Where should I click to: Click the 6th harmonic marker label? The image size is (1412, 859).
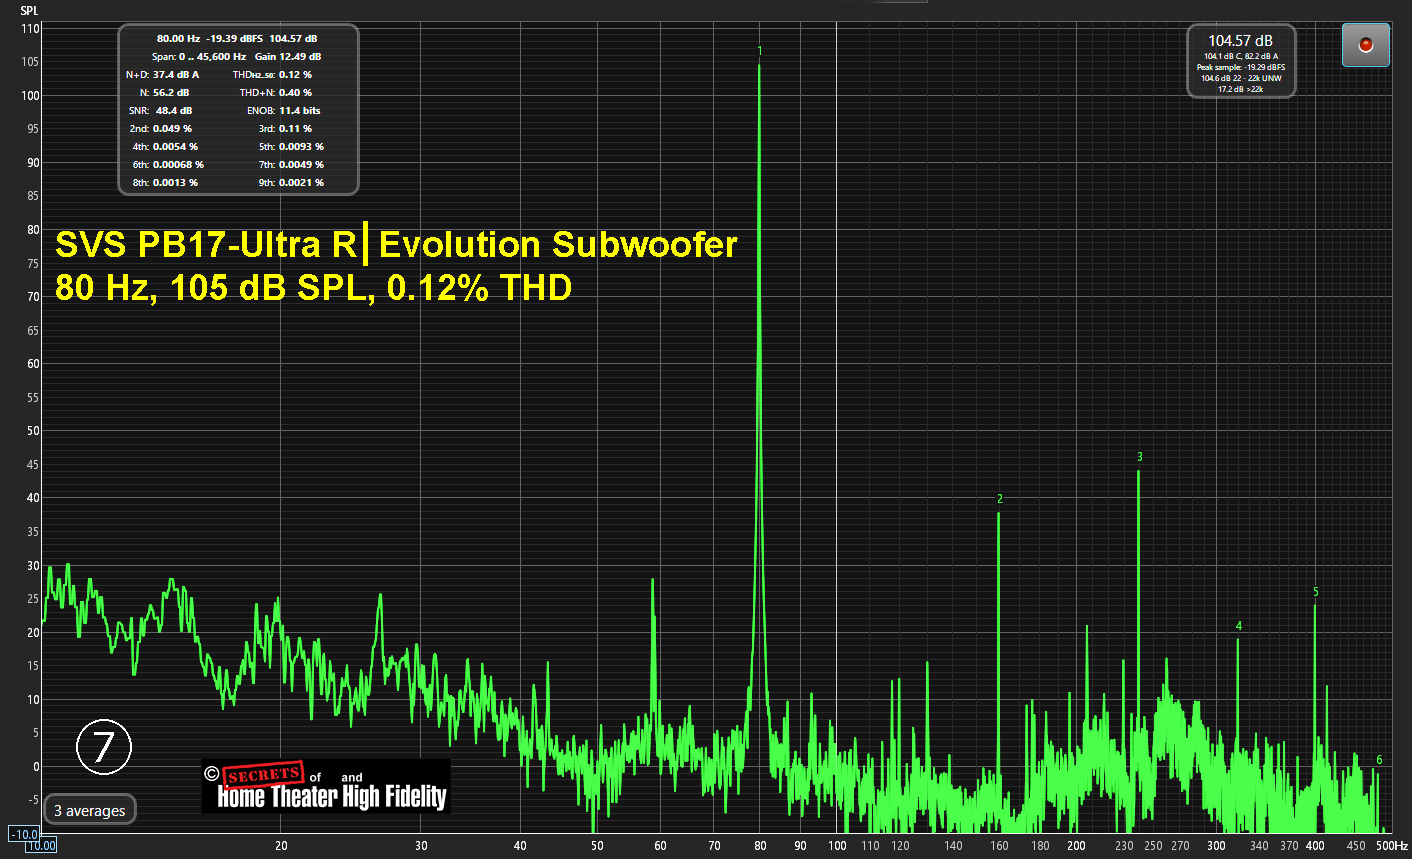[1379, 760]
